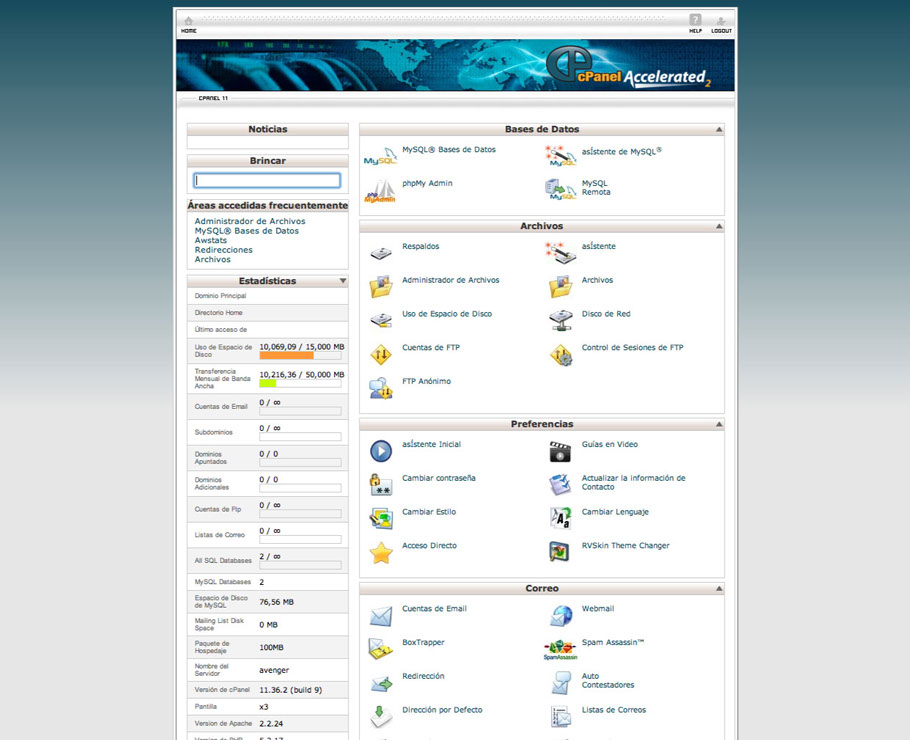Toggle the Estadísticas panel dropdown arrow
Viewport: 910px width, 740px height.
pyautogui.click(x=343, y=282)
